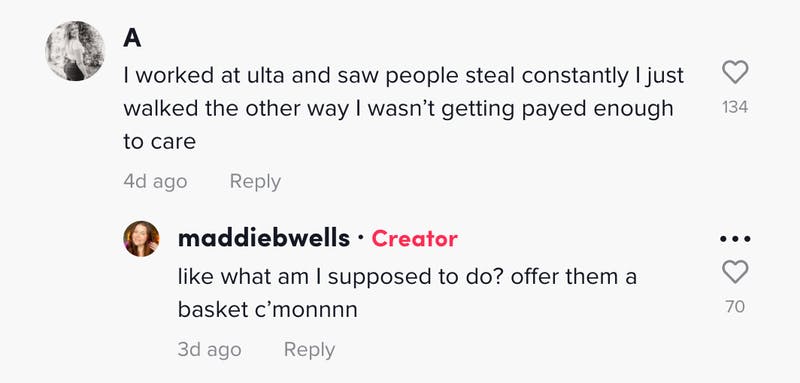Click the "4d ago" timestamp

(155, 182)
